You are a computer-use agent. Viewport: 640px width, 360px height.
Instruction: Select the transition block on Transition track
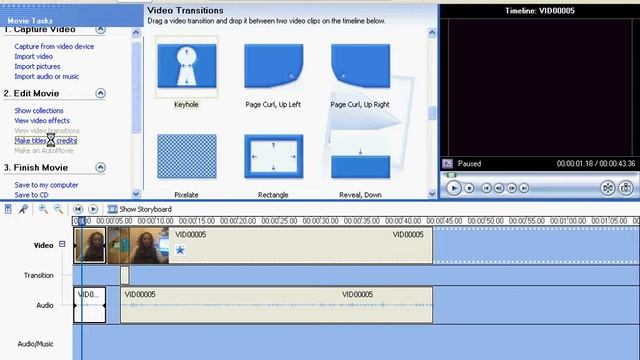pyautogui.click(x=125, y=275)
